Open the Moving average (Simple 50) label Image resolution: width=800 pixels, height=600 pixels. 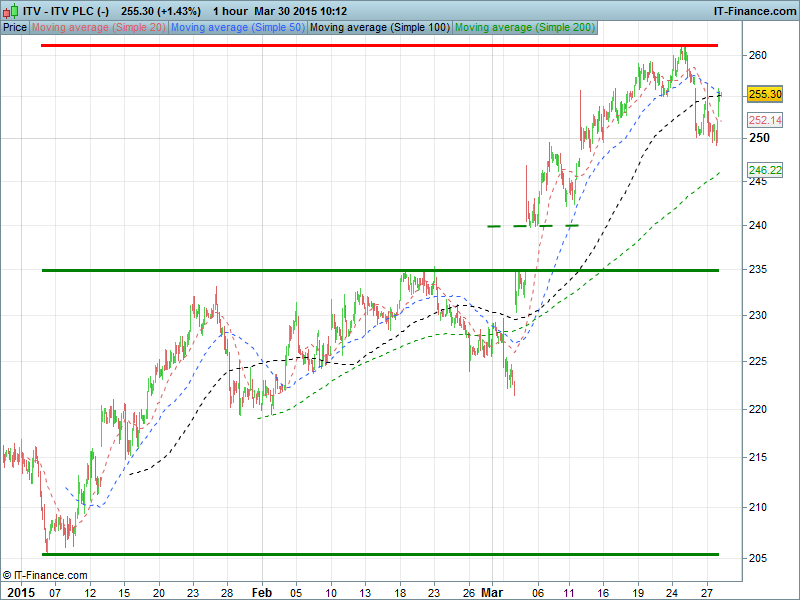(x=237, y=27)
